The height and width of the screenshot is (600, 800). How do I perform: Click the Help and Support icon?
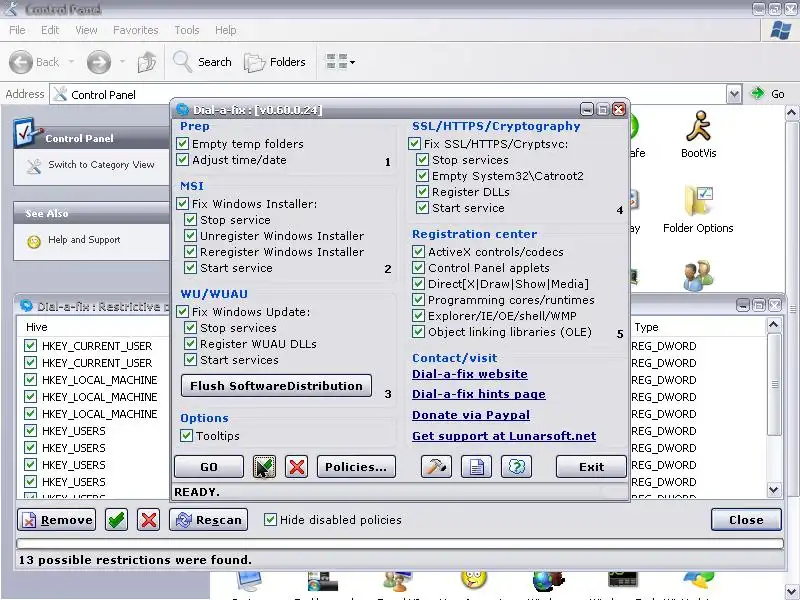click(x=34, y=241)
